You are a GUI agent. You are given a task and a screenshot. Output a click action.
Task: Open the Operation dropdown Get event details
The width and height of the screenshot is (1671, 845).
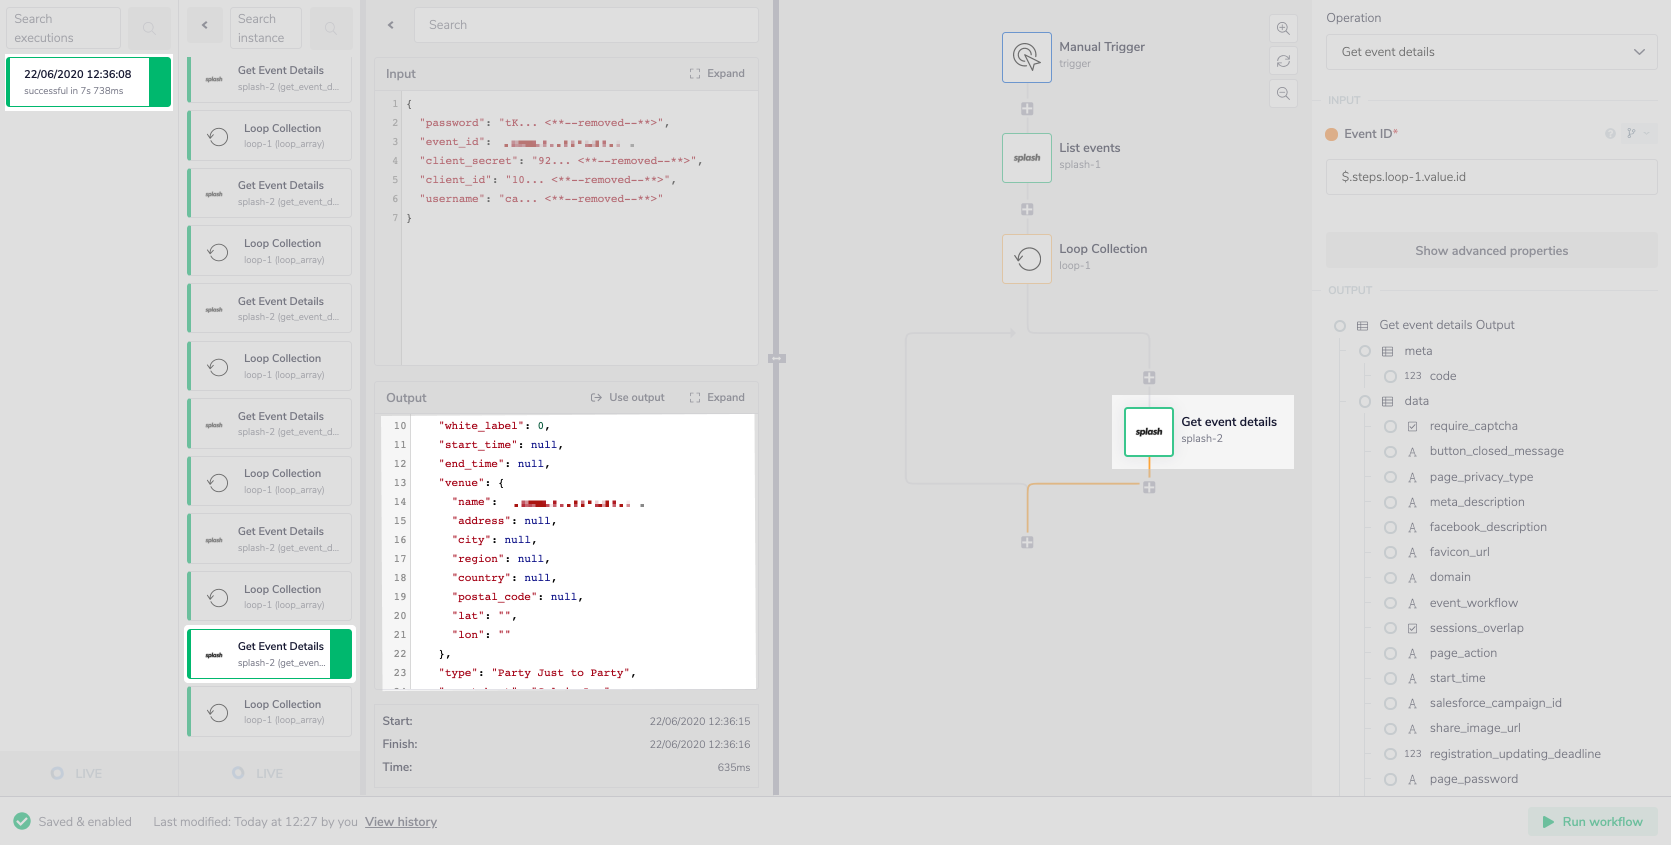click(x=1490, y=52)
